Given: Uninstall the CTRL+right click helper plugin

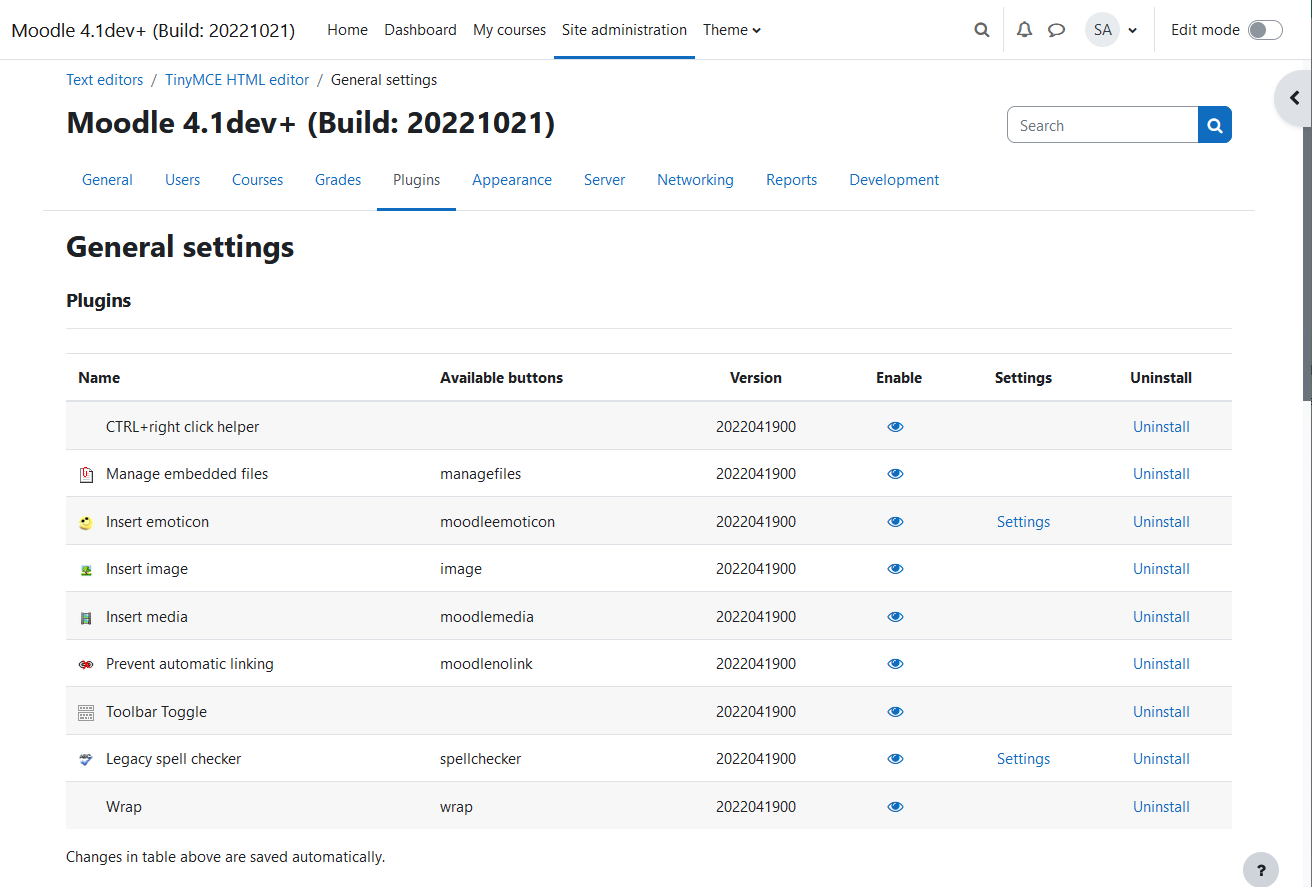Looking at the screenshot, I should pos(1161,427).
